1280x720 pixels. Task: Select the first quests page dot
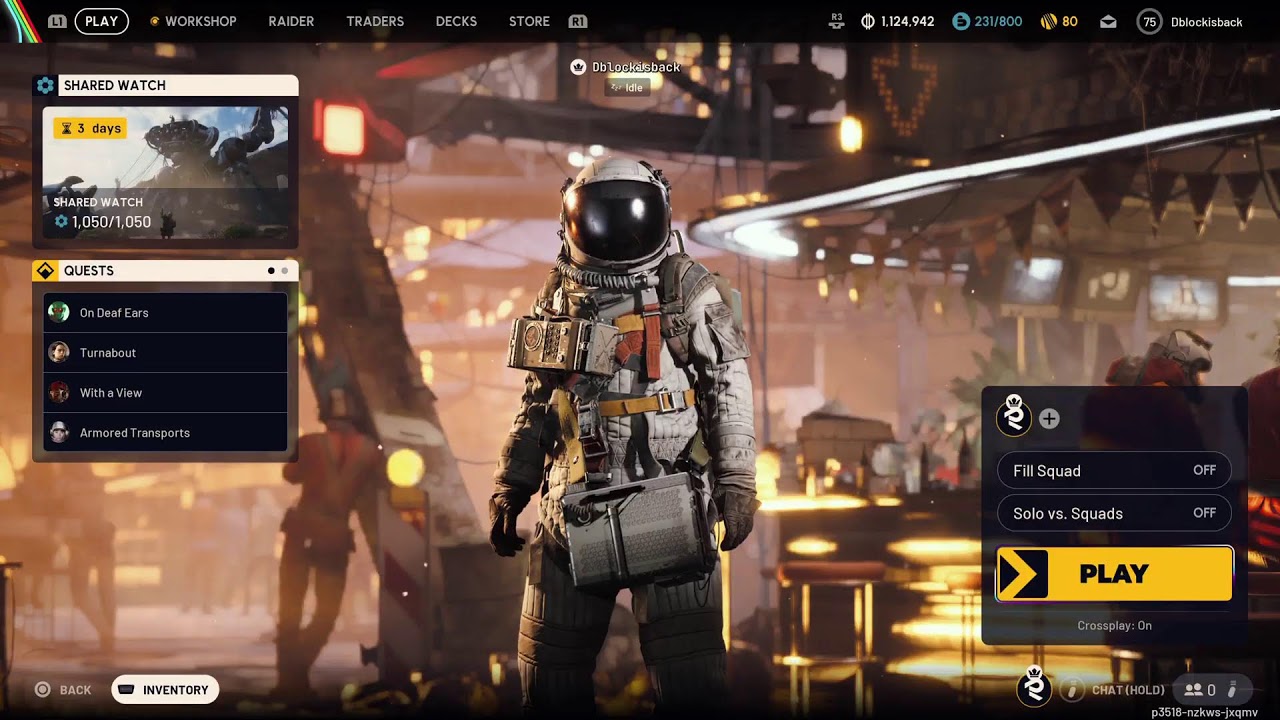[271, 271]
